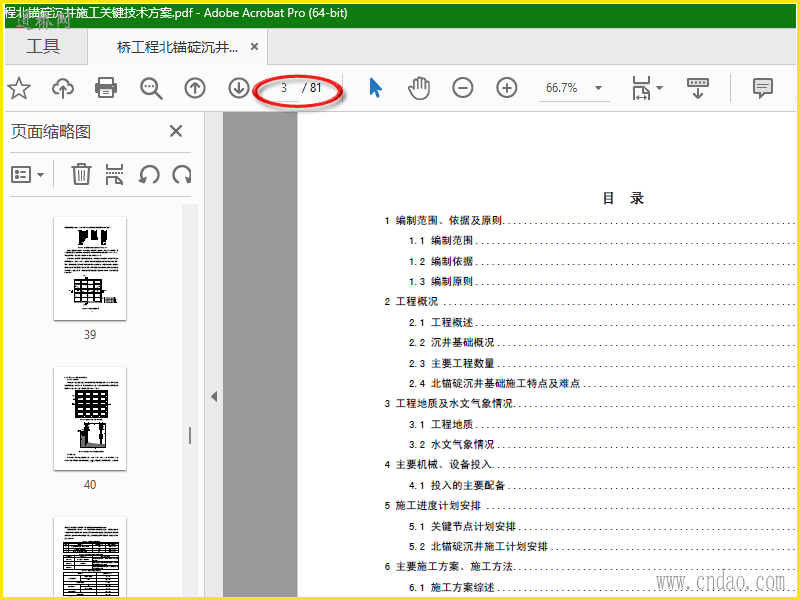Click the 2.2 沉井基础概况 line

click(x=604, y=342)
